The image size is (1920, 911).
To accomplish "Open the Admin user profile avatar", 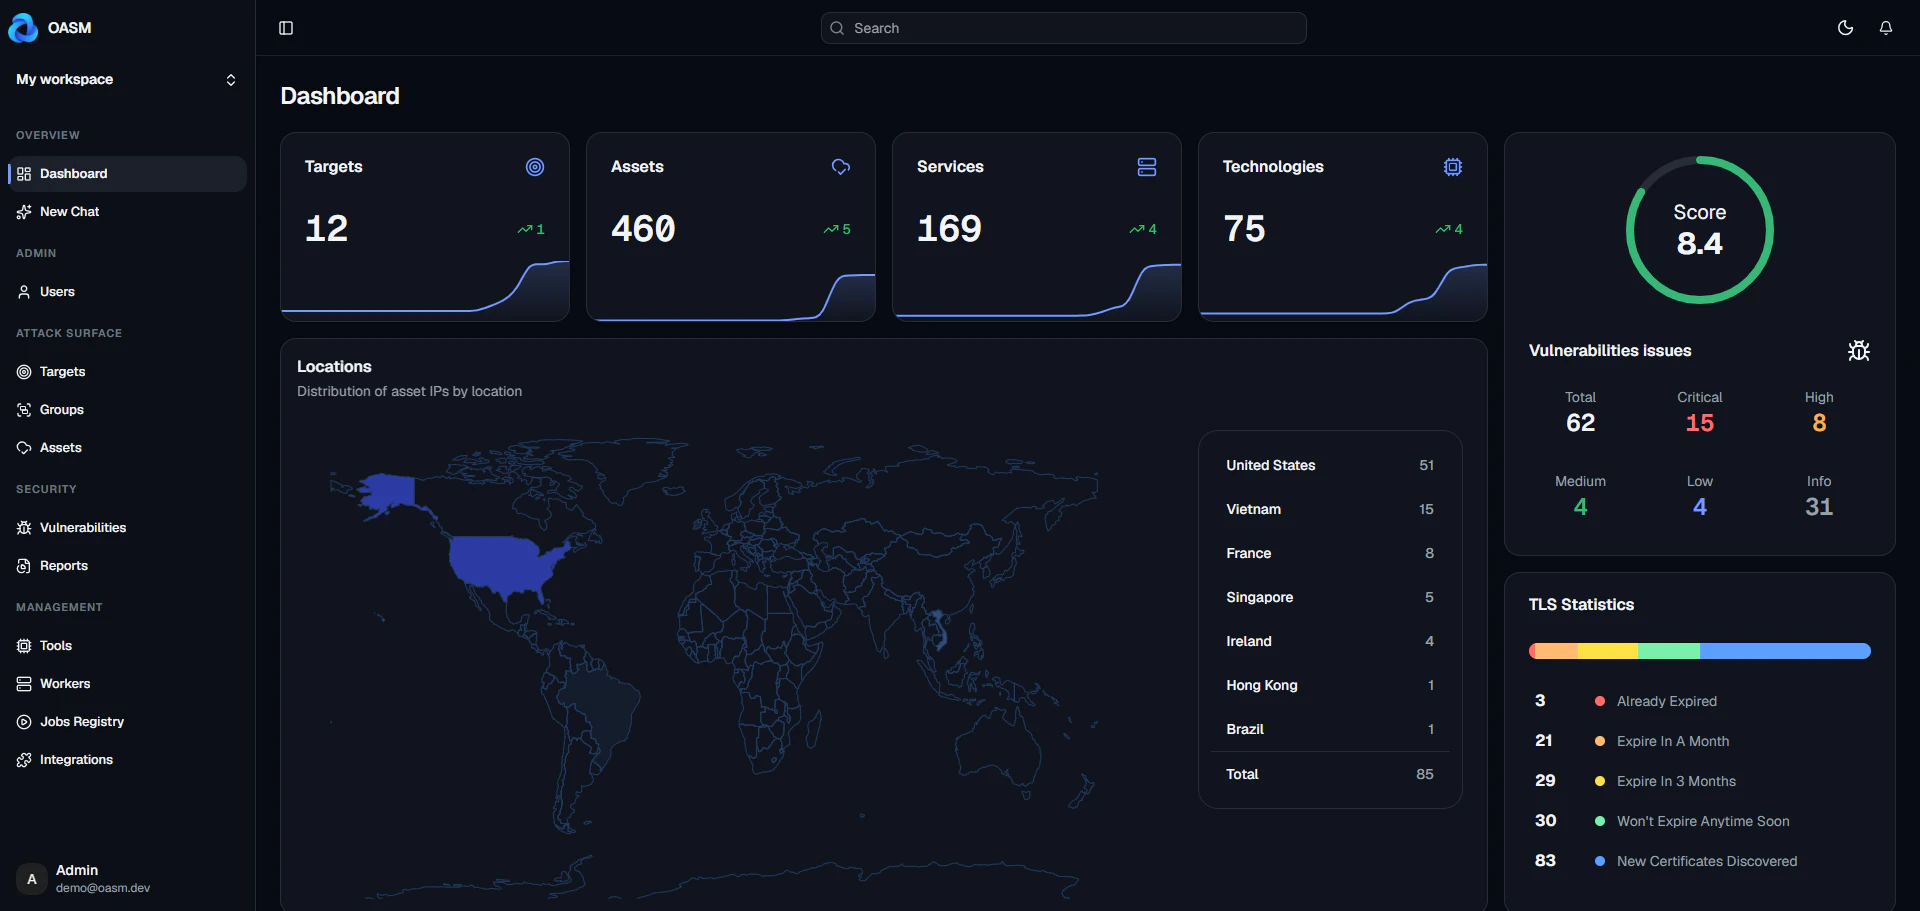I will point(32,880).
